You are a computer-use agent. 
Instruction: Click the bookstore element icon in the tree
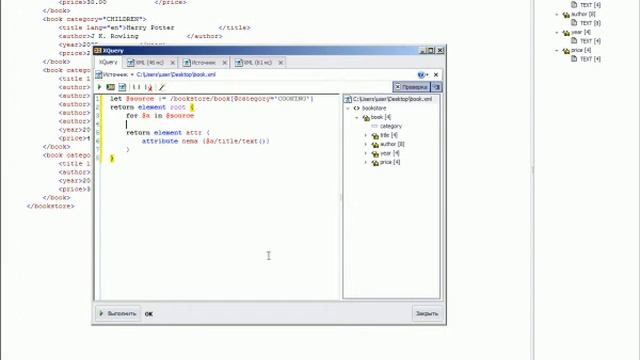(357, 108)
